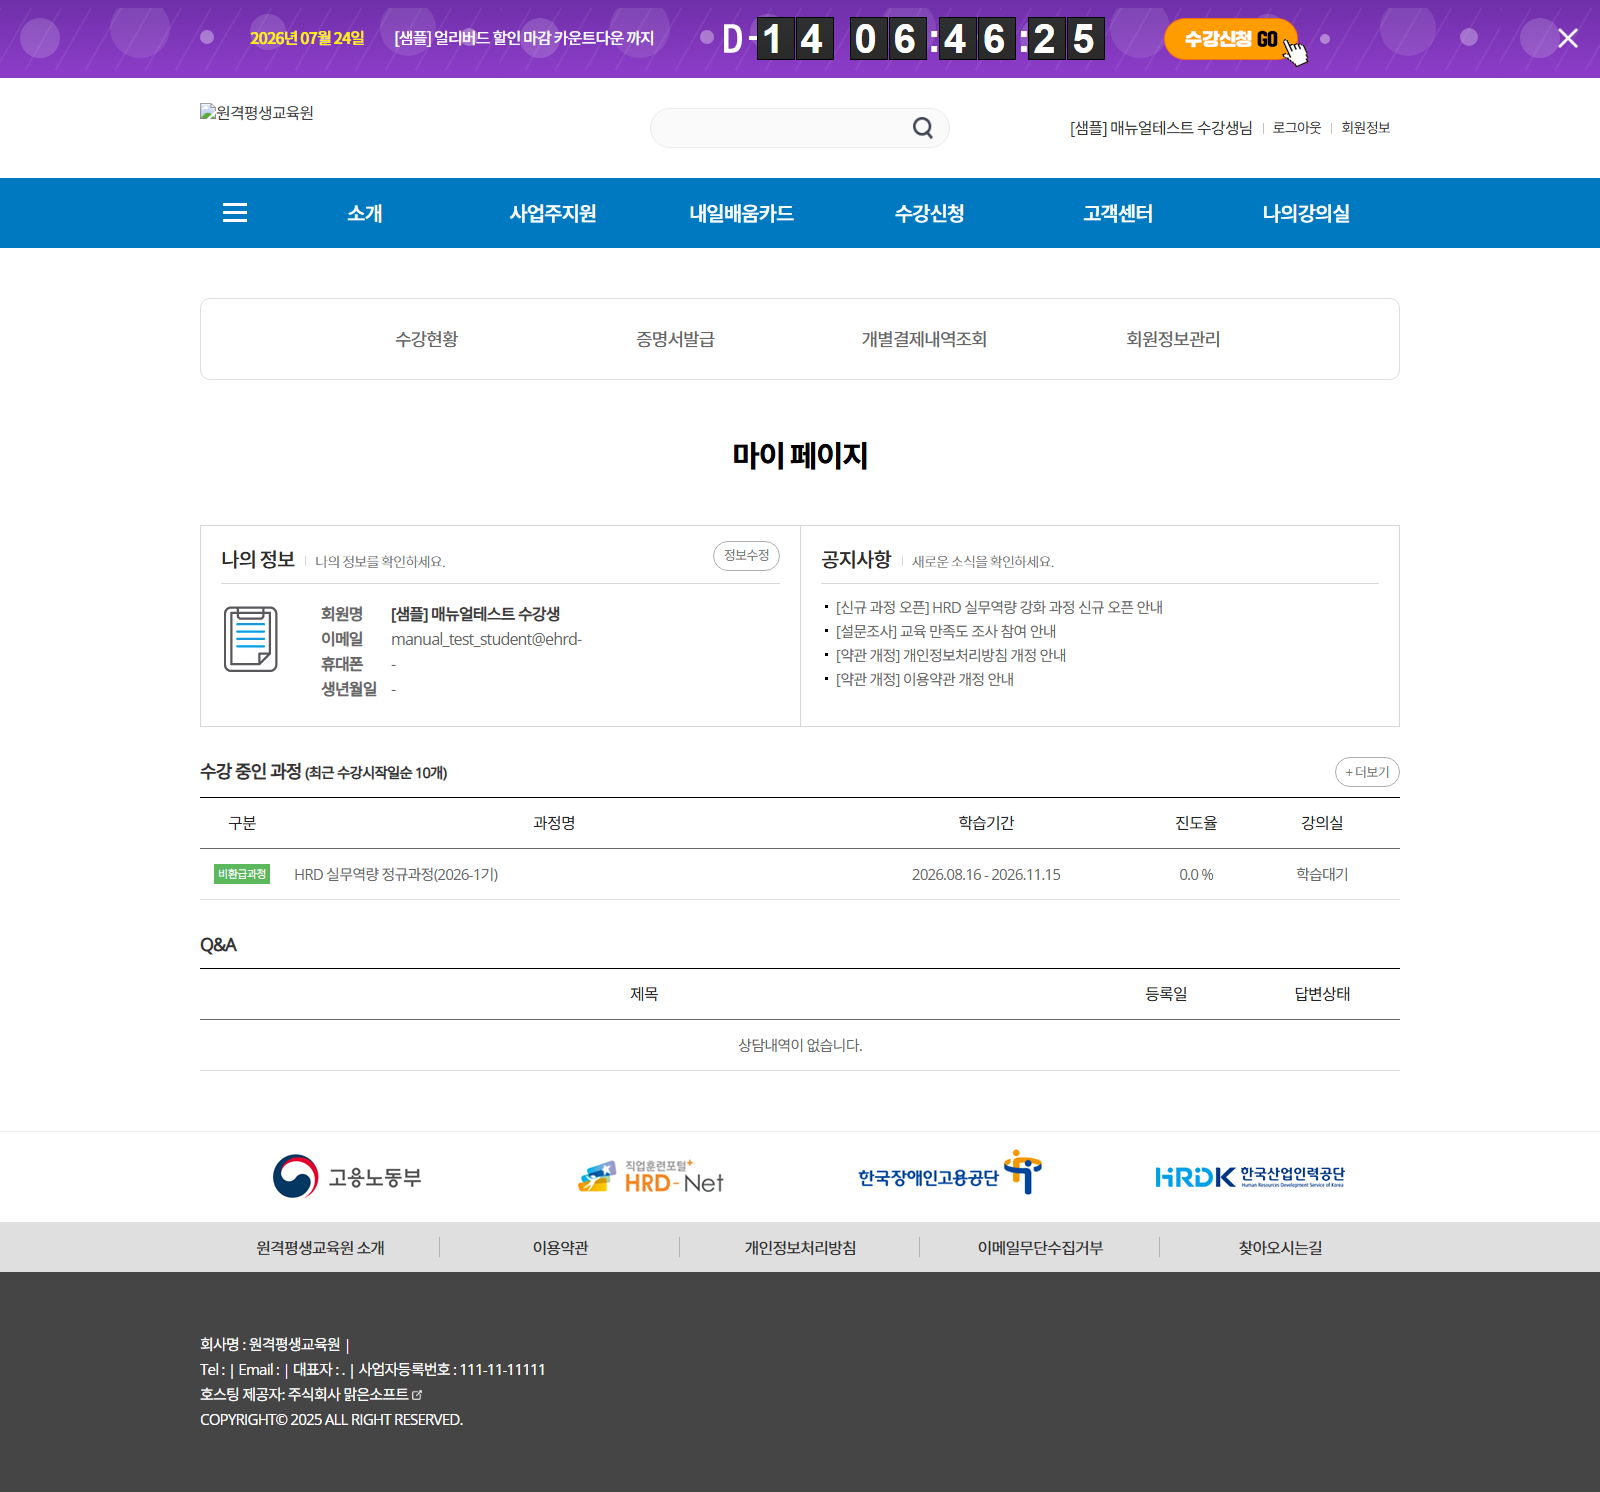The height and width of the screenshot is (1492, 1600).
Task: Open the HRD-Net logo link
Action: pyautogui.click(x=651, y=1177)
